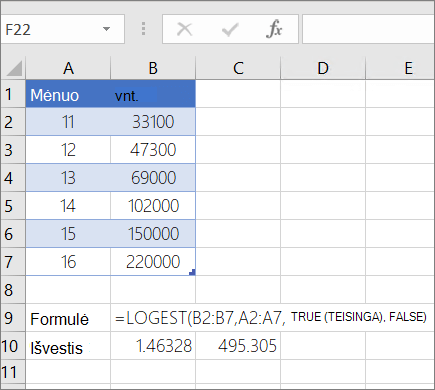Select column C header

[x=238, y=68]
